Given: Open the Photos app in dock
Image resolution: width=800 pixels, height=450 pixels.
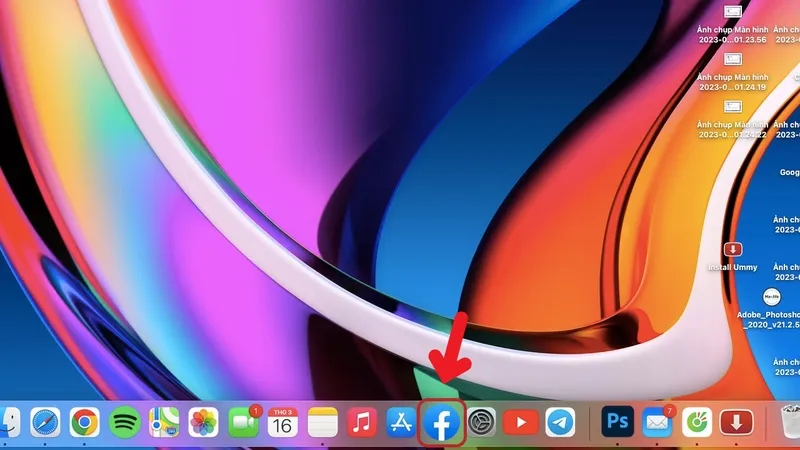Looking at the screenshot, I should pos(204,423).
